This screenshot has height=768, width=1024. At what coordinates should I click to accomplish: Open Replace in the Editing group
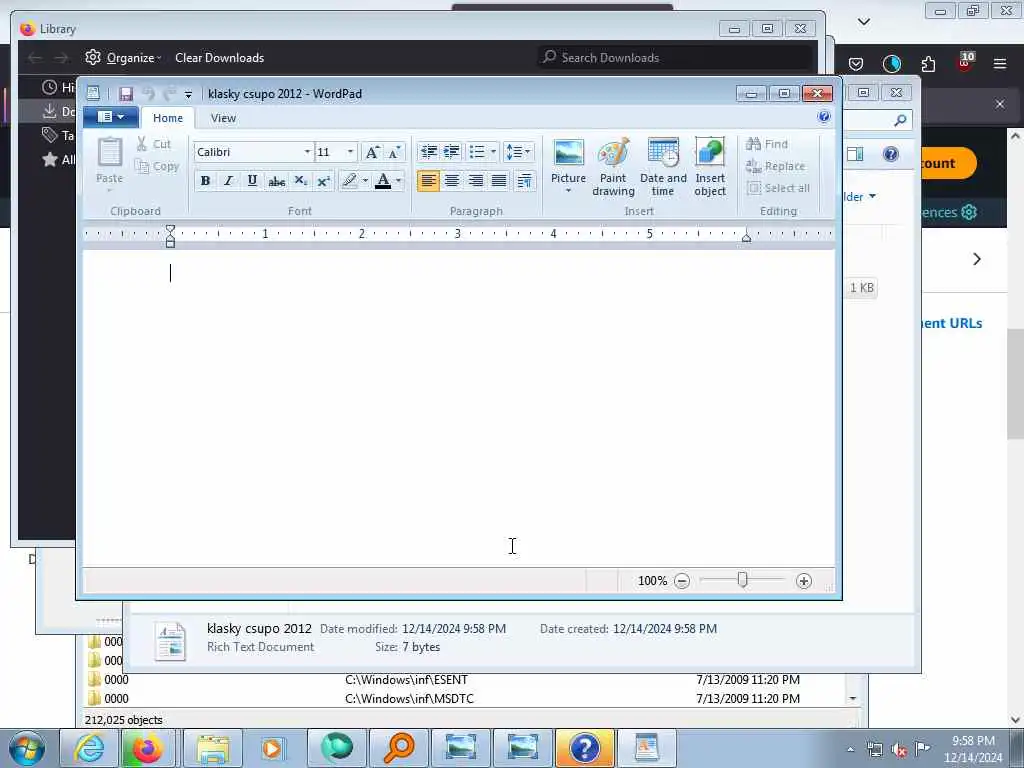(776, 167)
